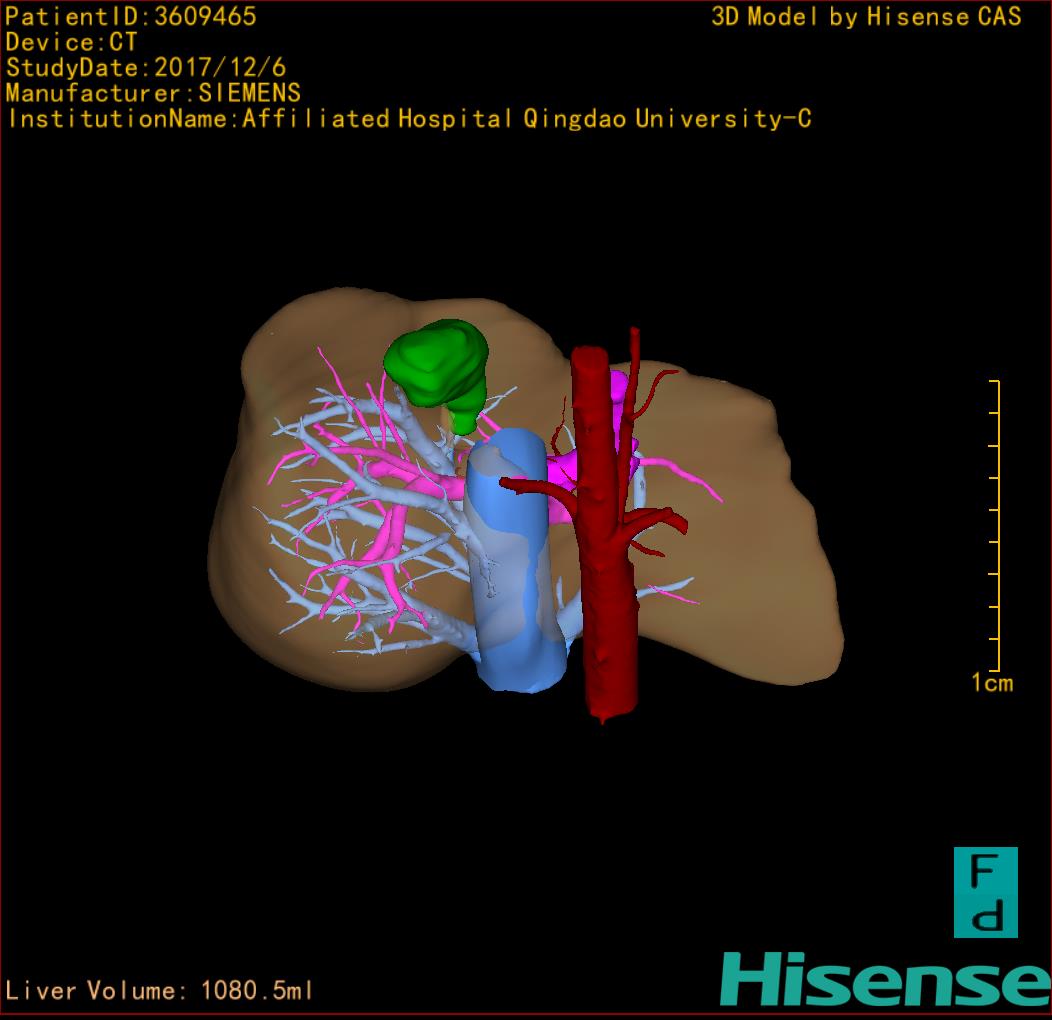Click the Hisense logo

click(886, 979)
